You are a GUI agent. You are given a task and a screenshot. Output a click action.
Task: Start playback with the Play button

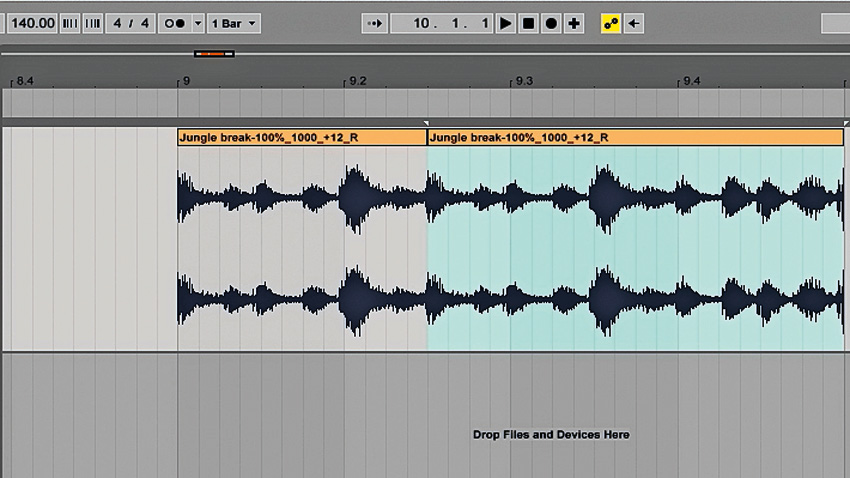[x=505, y=23]
